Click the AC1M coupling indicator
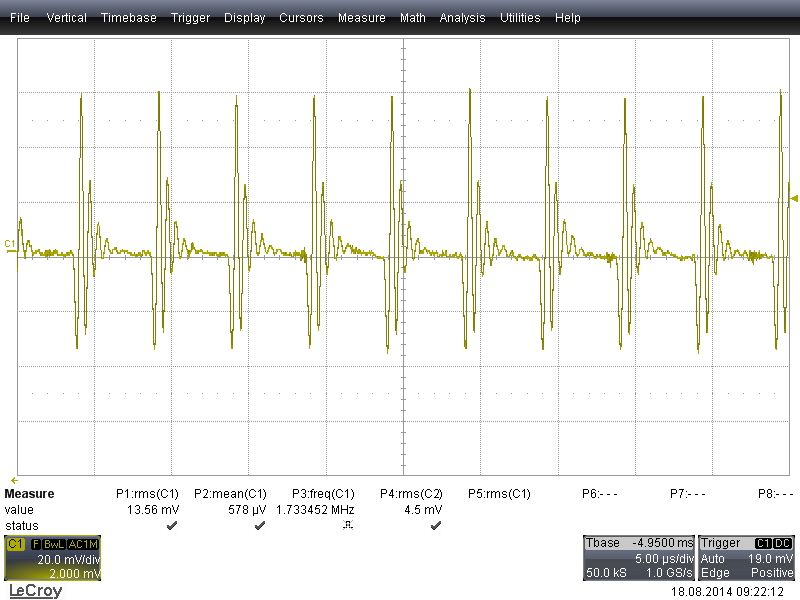800x600 pixels. [x=83, y=544]
